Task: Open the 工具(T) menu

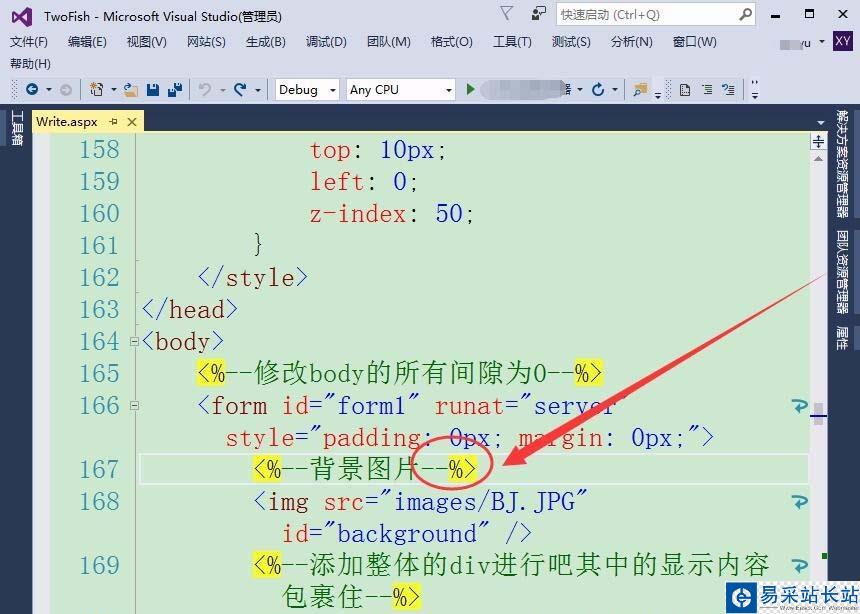Action: coord(512,42)
